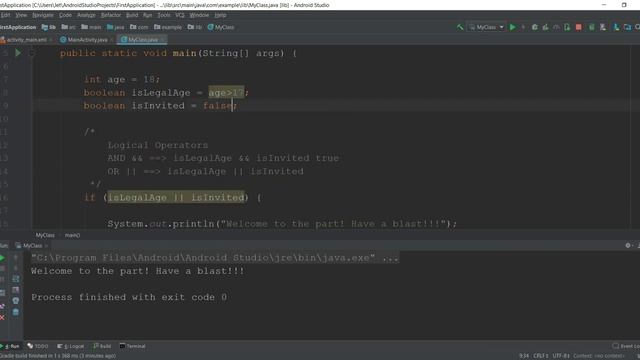Click the main breadcrumb folder
This screenshot has height=360, width=640.
click(91, 27)
